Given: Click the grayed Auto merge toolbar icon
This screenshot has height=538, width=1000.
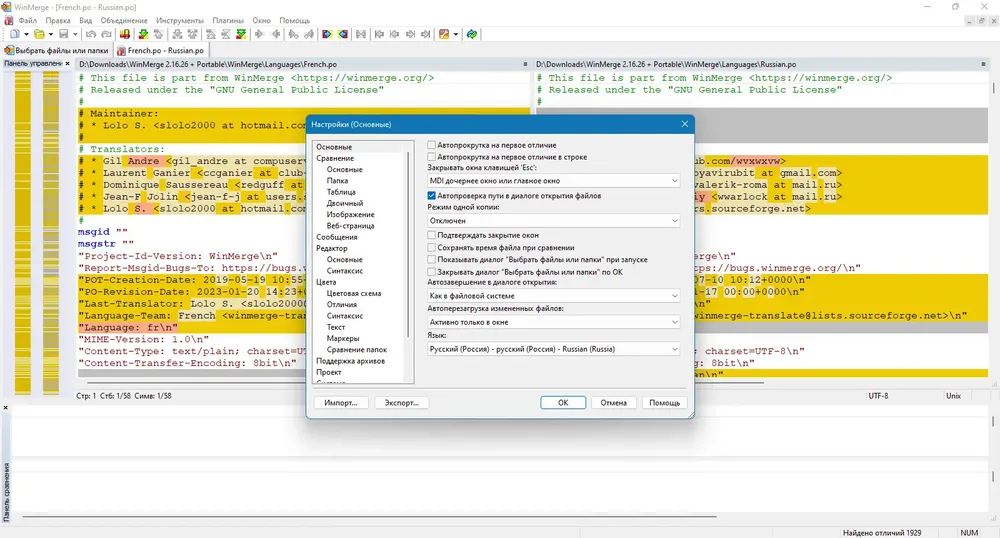Looking at the screenshot, I should tap(360, 34).
